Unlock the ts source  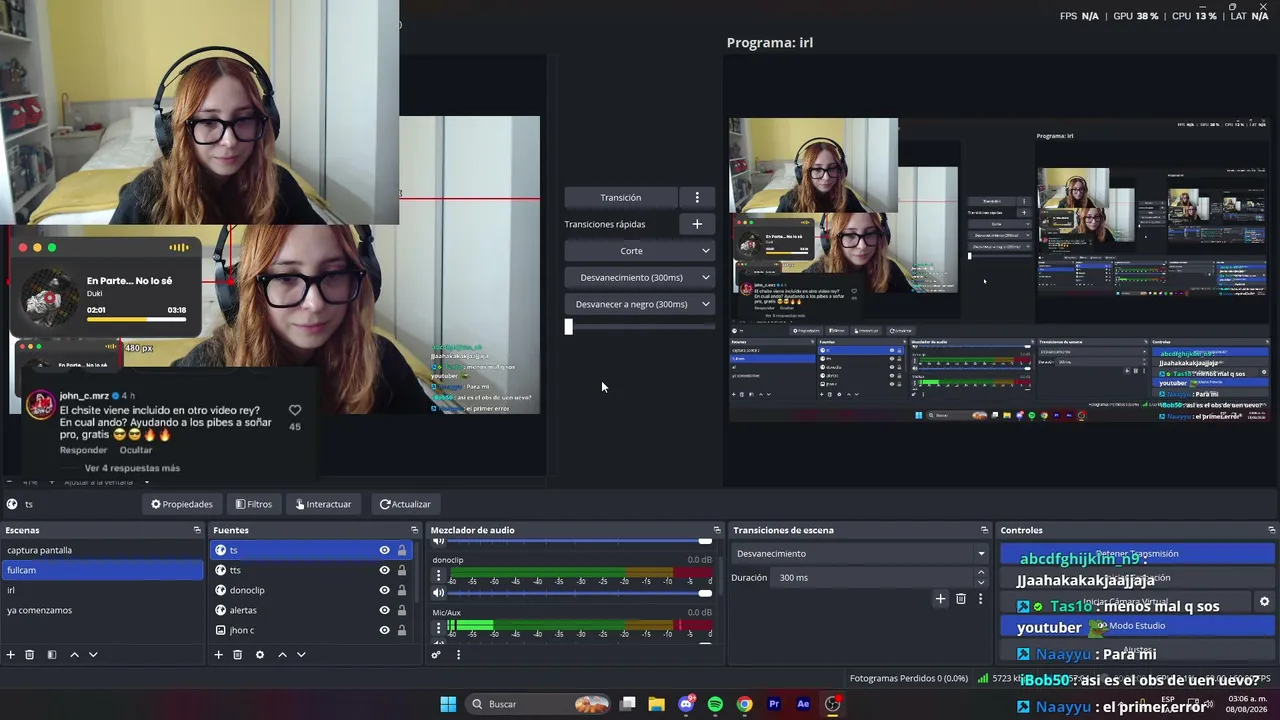point(402,550)
